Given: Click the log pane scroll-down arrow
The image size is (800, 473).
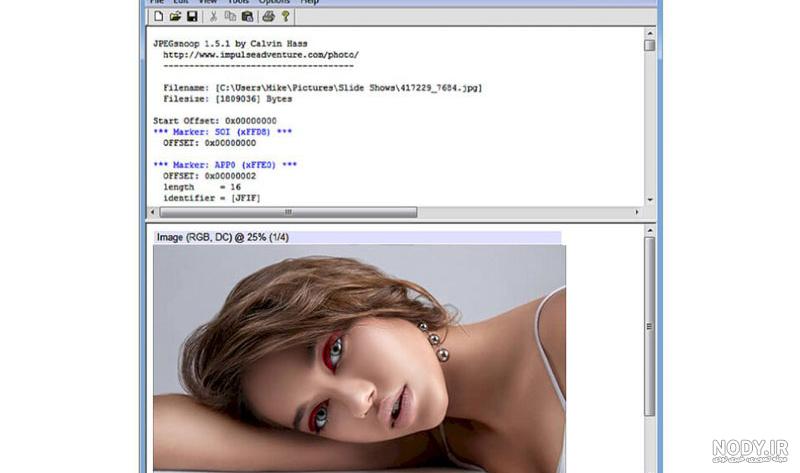Looking at the screenshot, I should (649, 200).
